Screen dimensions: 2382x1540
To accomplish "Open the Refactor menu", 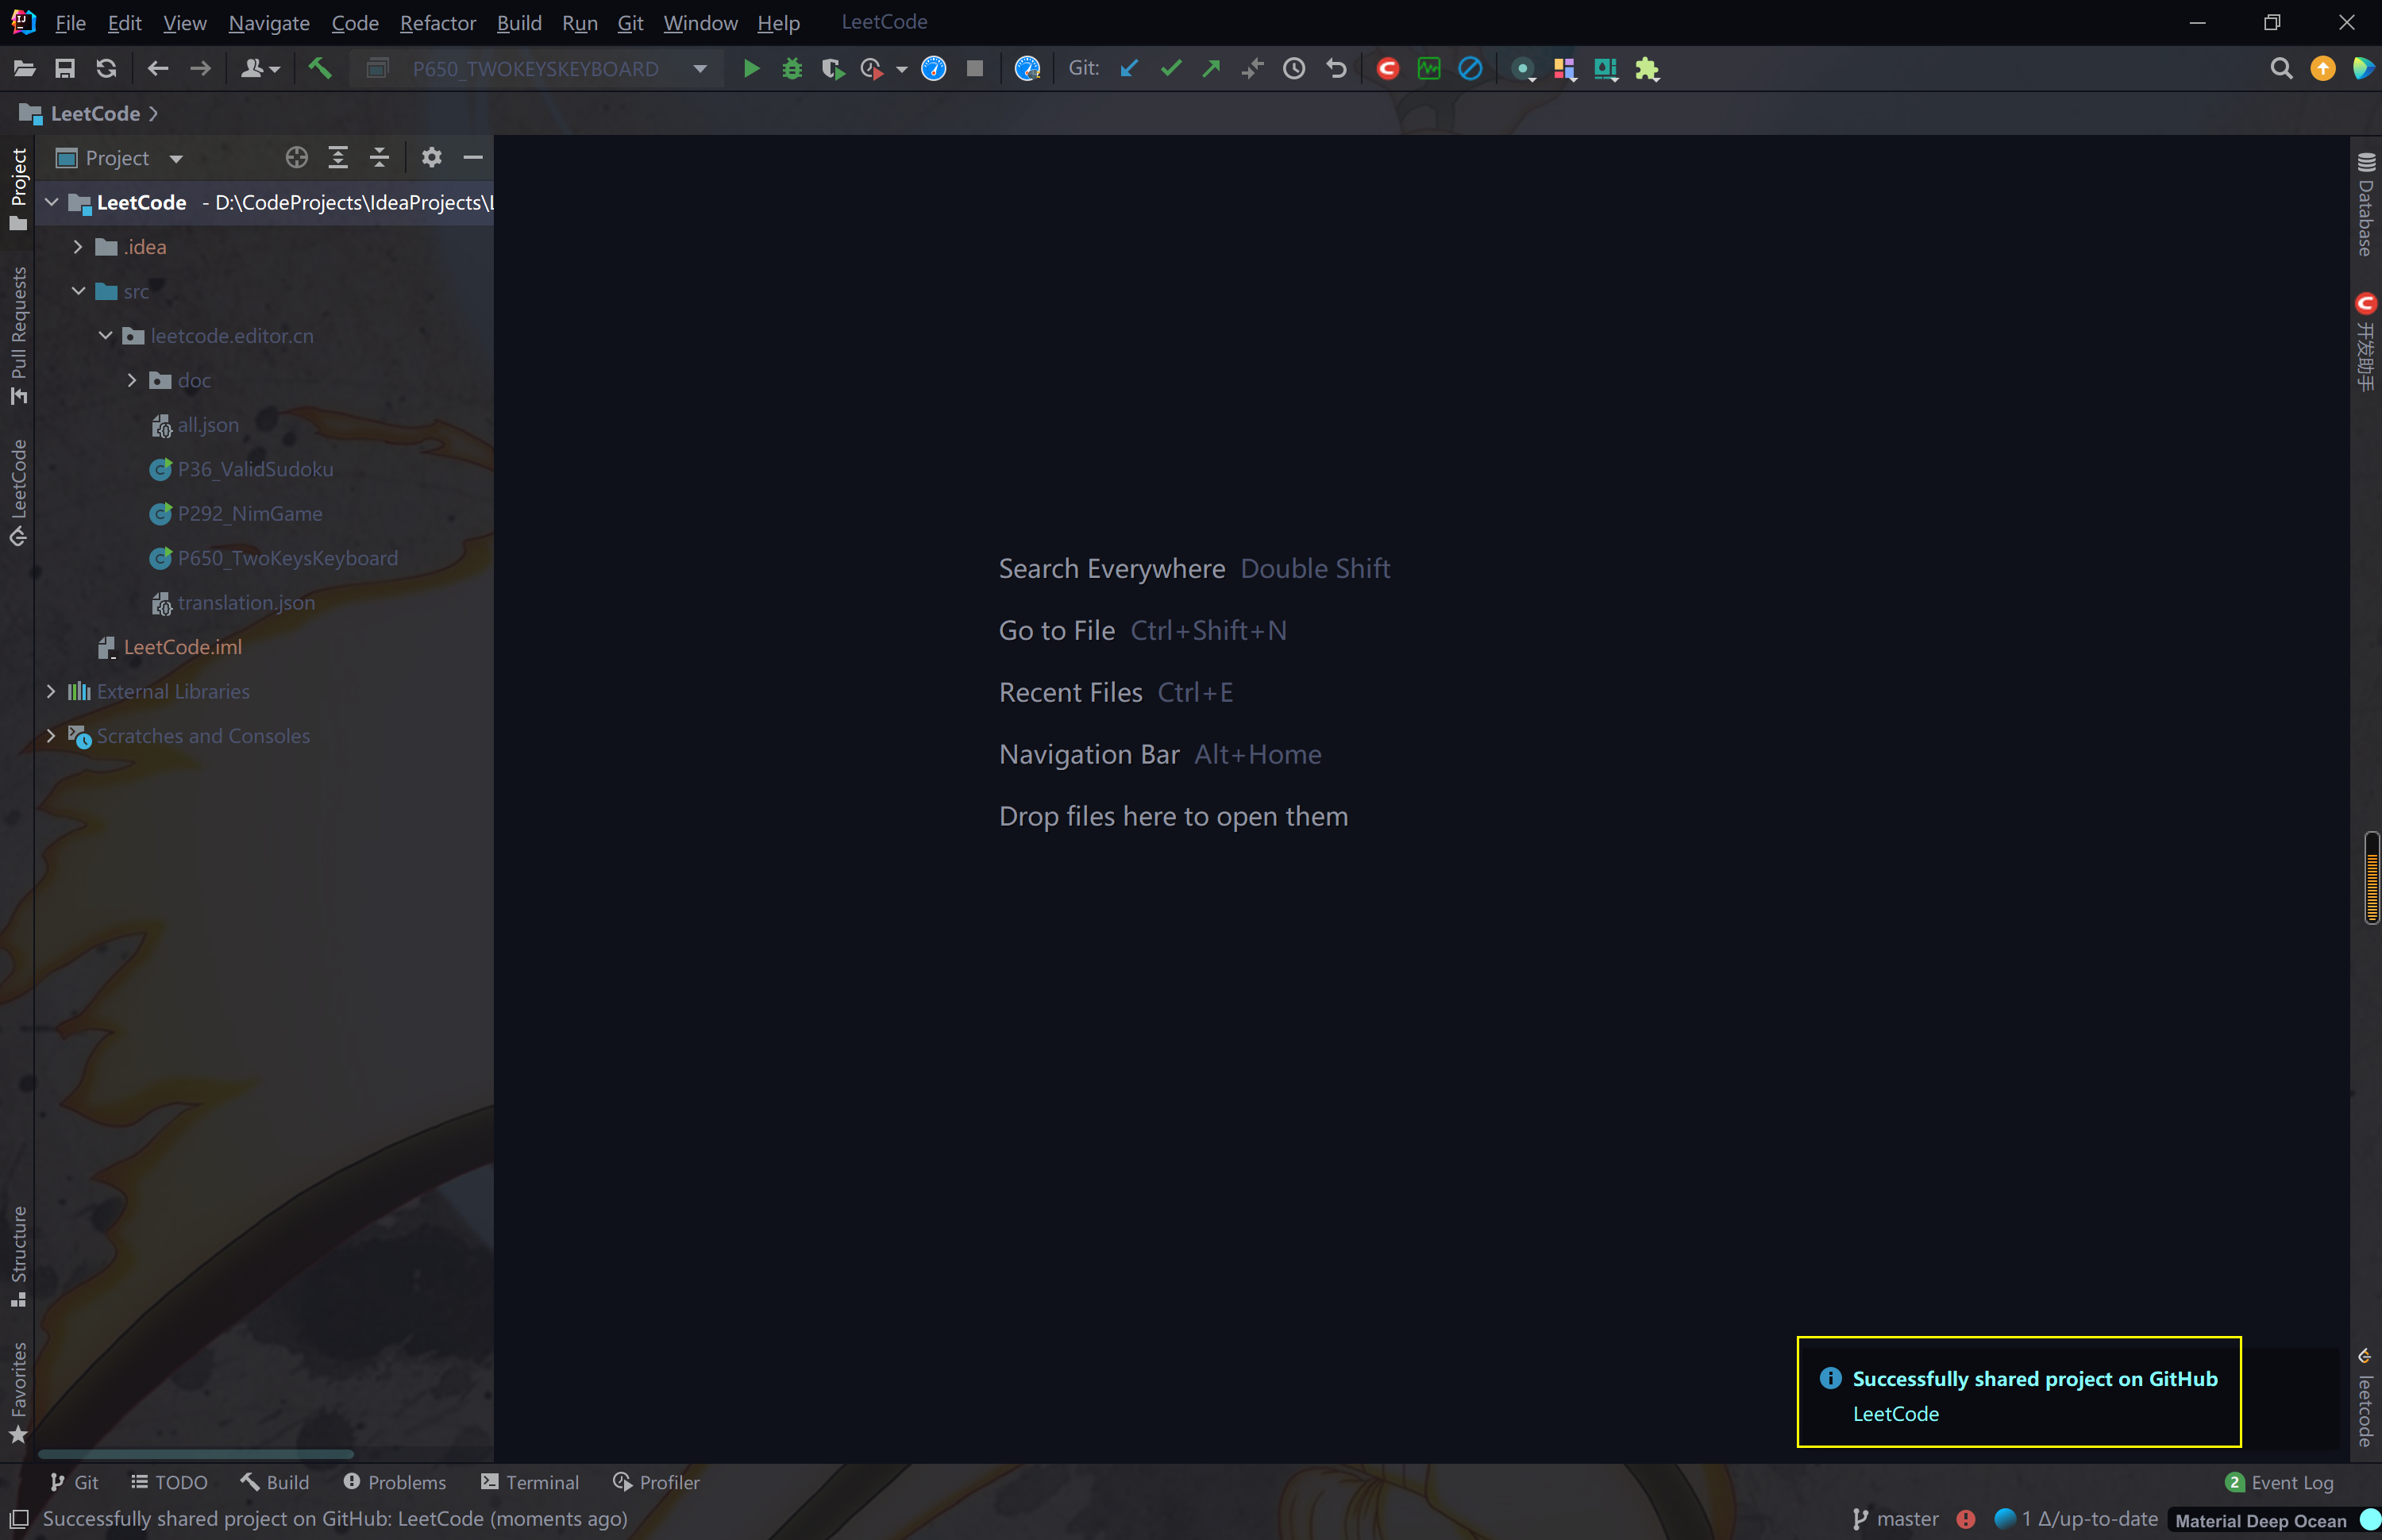I will tap(438, 23).
